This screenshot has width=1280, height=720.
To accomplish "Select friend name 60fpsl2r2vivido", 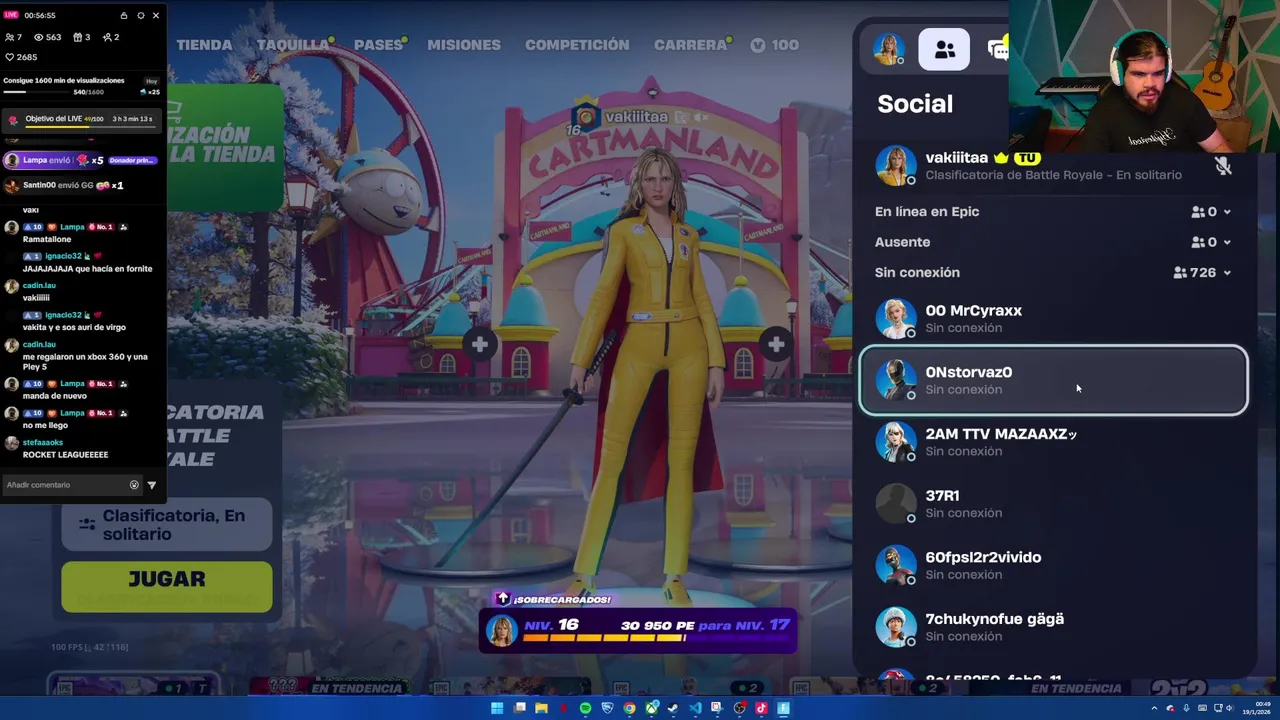I will 983,557.
